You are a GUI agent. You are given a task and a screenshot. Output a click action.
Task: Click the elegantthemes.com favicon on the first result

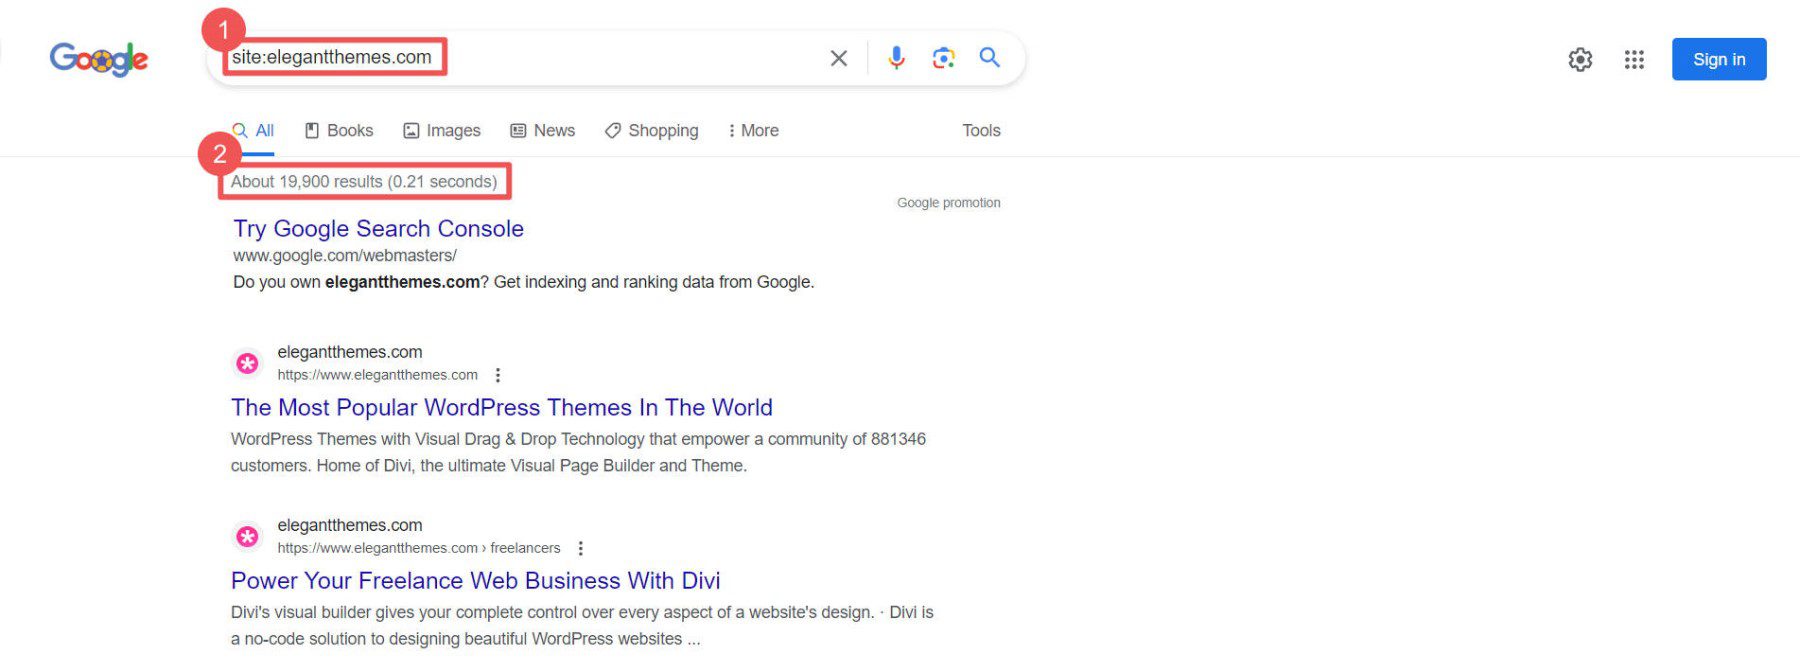pos(247,362)
